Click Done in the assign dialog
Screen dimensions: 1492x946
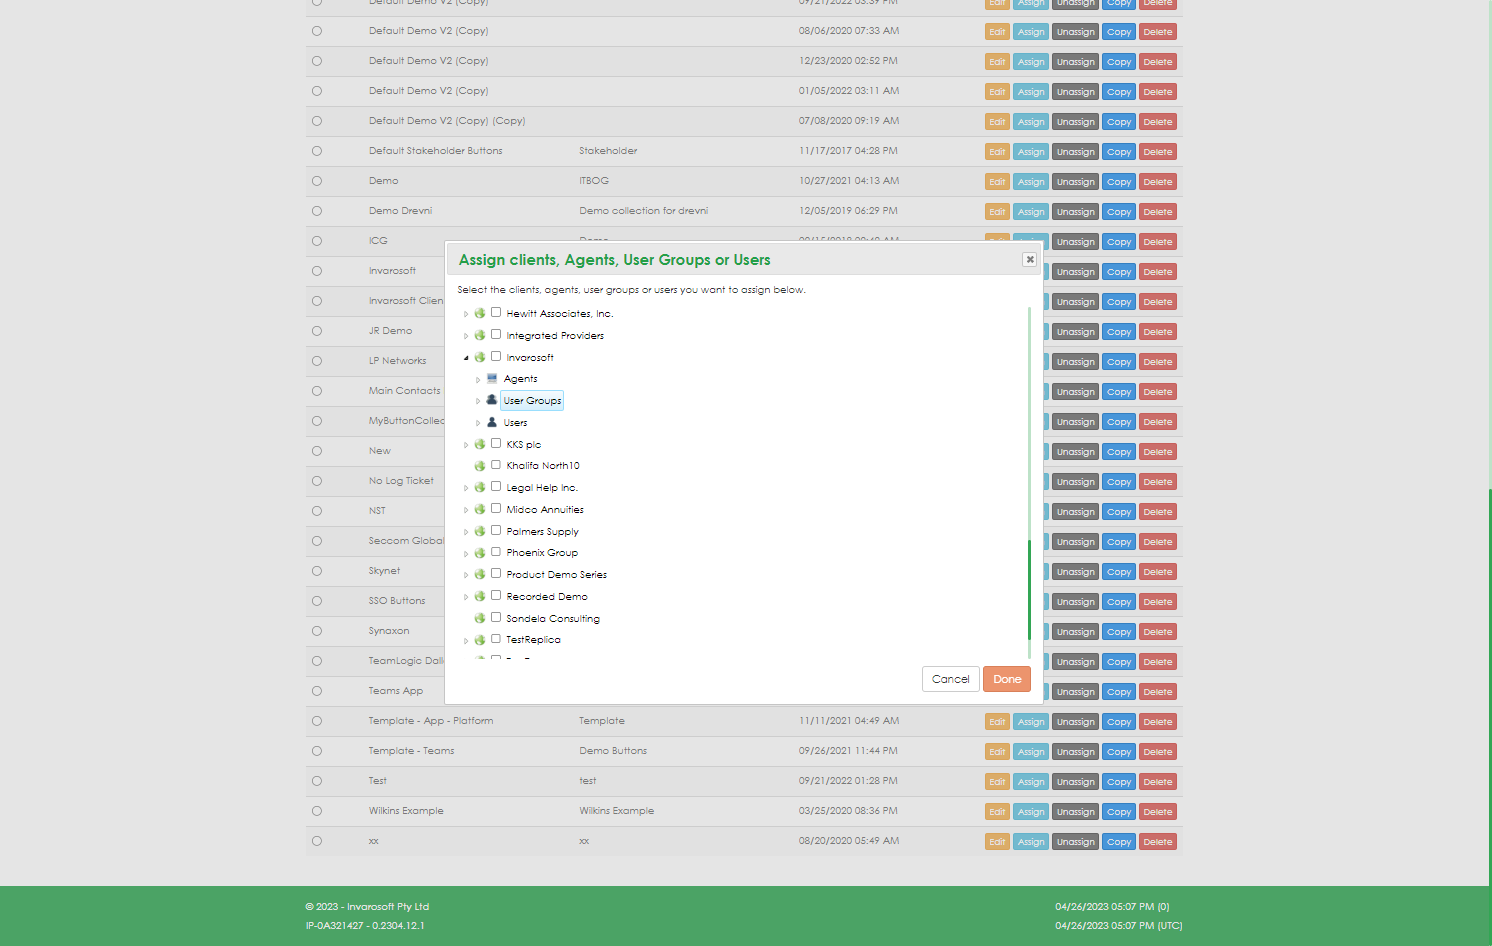tap(1007, 679)
